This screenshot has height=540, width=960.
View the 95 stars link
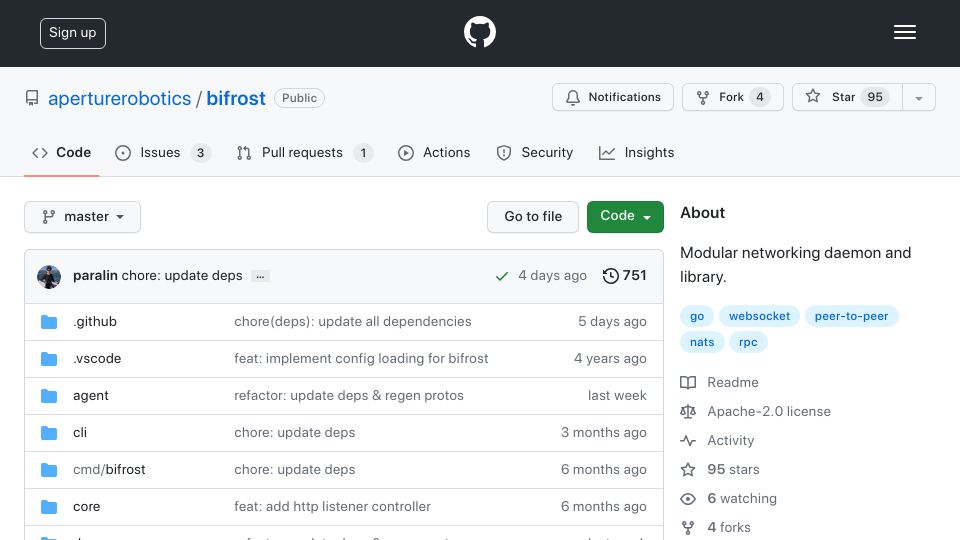pos(733,470)
